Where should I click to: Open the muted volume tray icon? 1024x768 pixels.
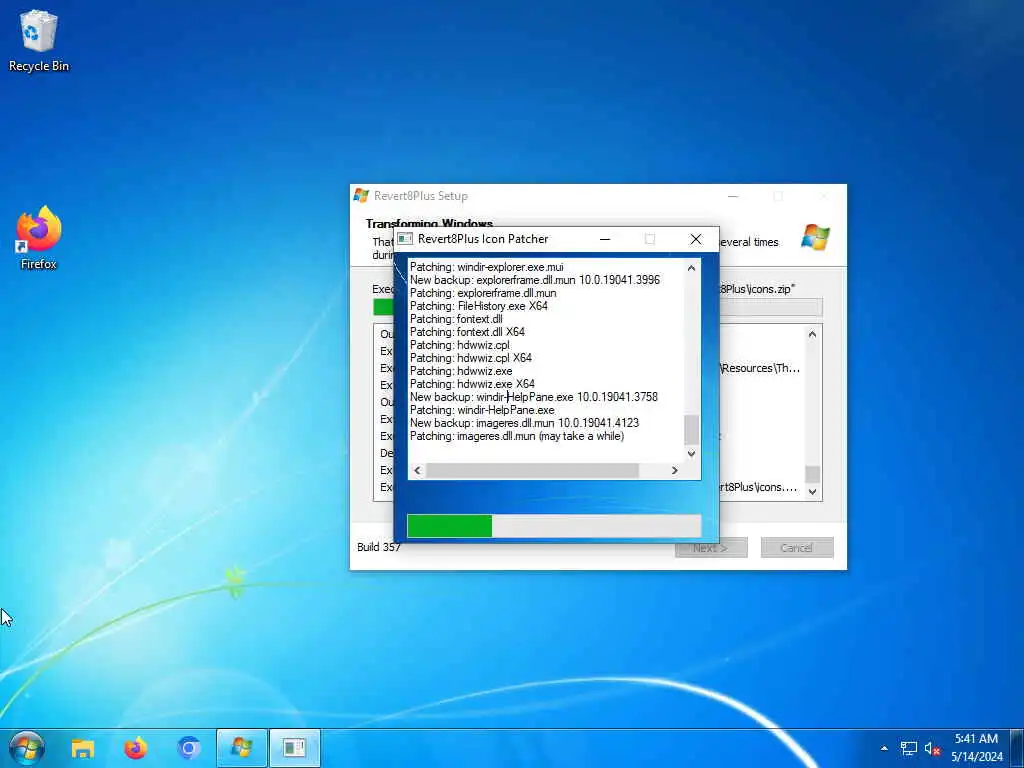pos(932,748)
